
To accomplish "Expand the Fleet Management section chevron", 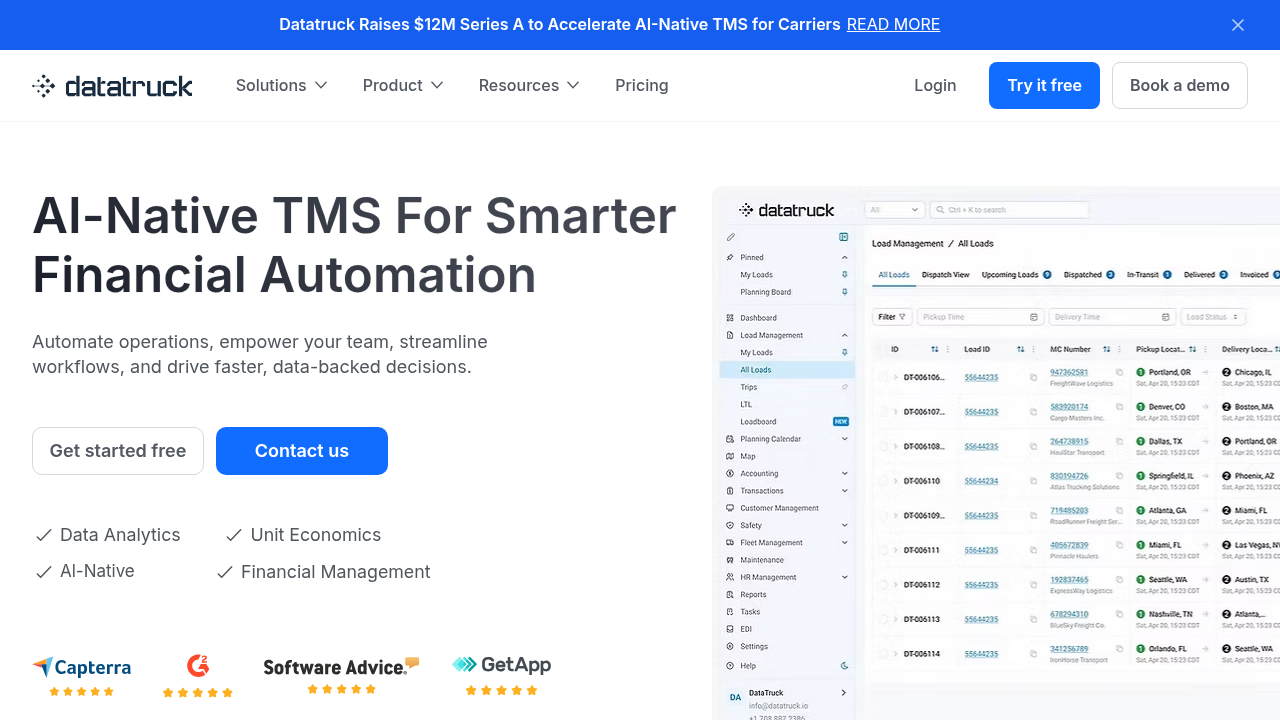I will coord(845,543).
